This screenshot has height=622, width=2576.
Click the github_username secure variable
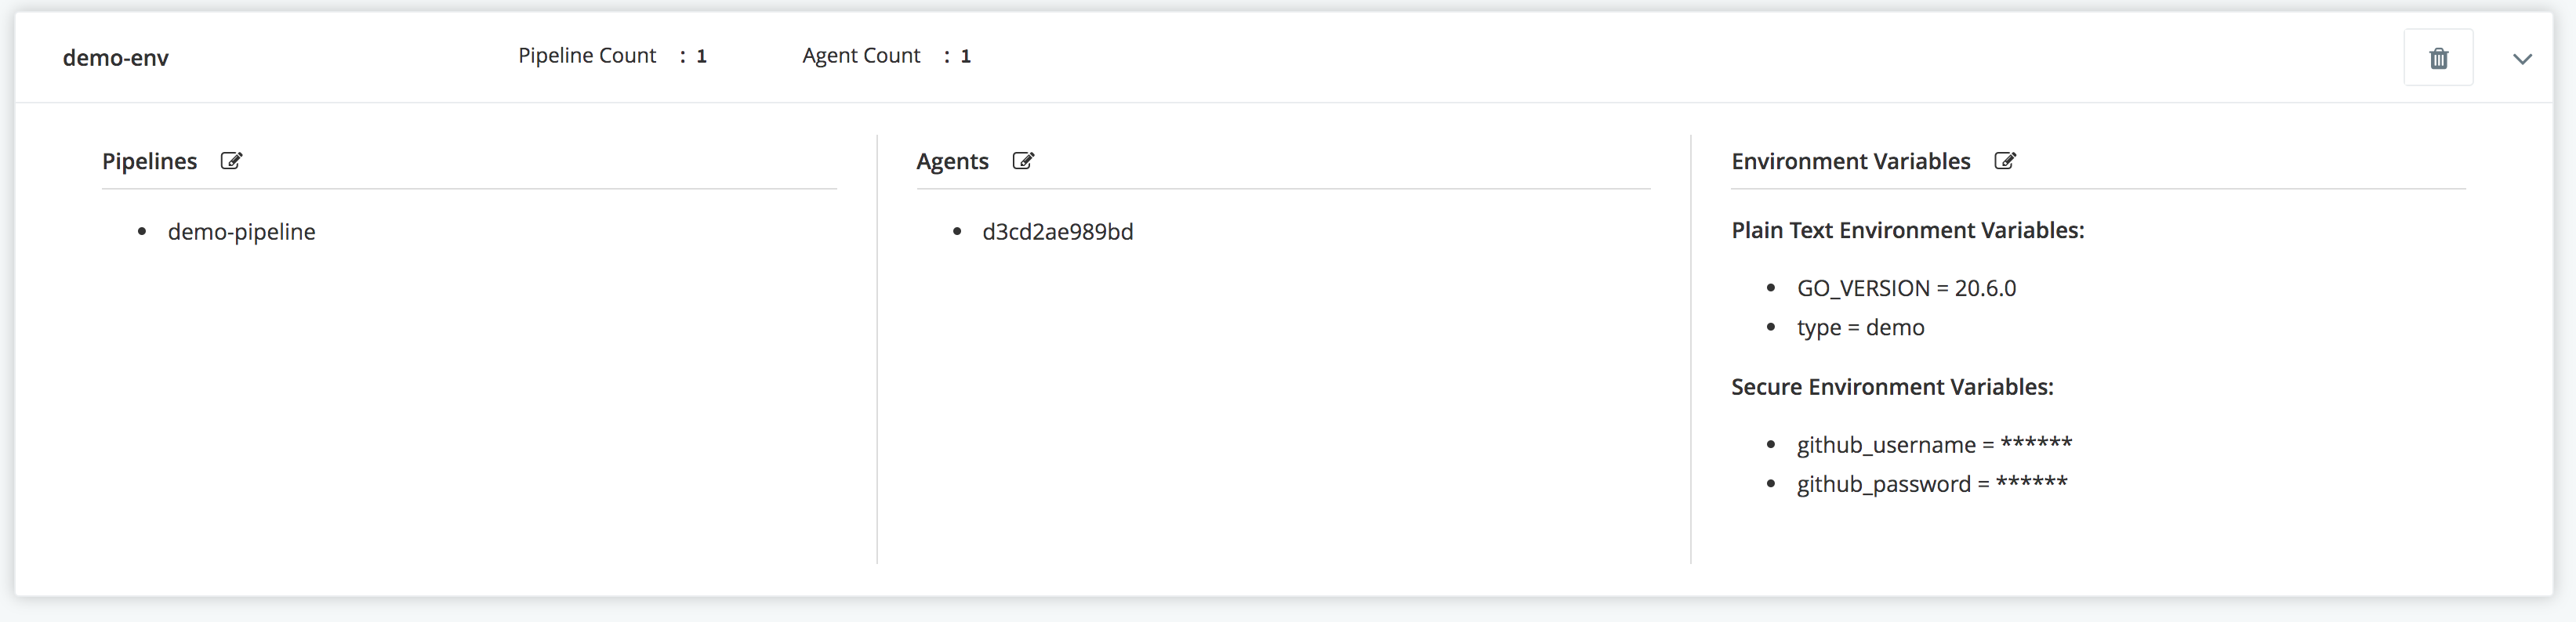[1934, 444]
